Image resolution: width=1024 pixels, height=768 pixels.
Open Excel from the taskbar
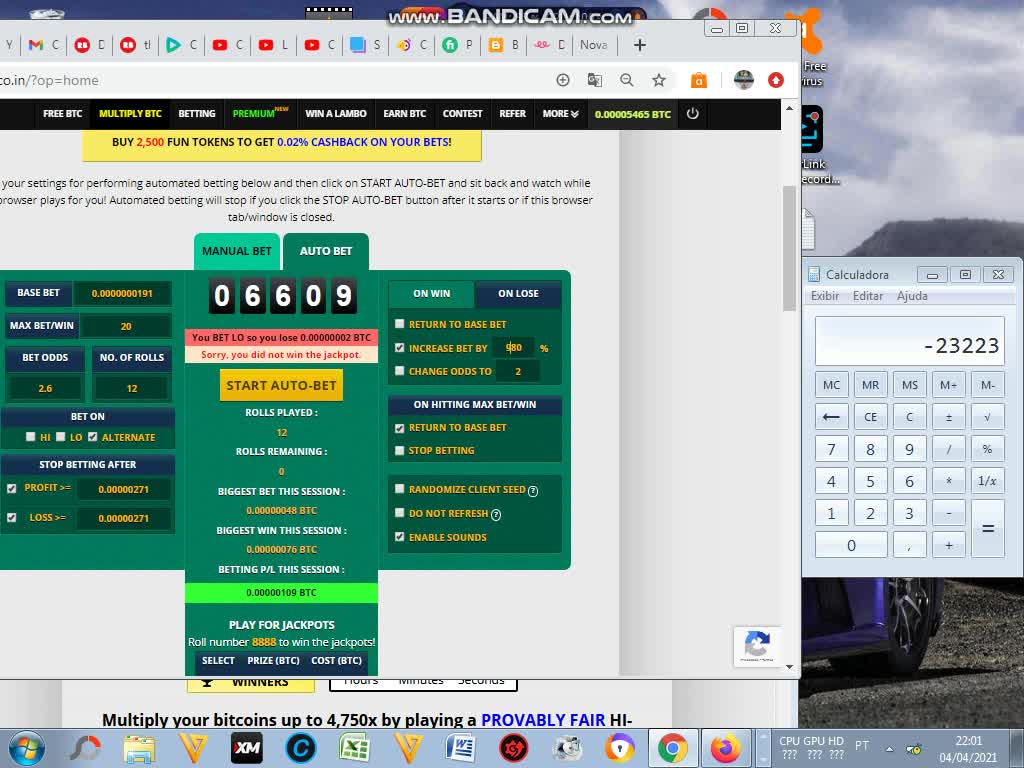[x=354, y=748]
